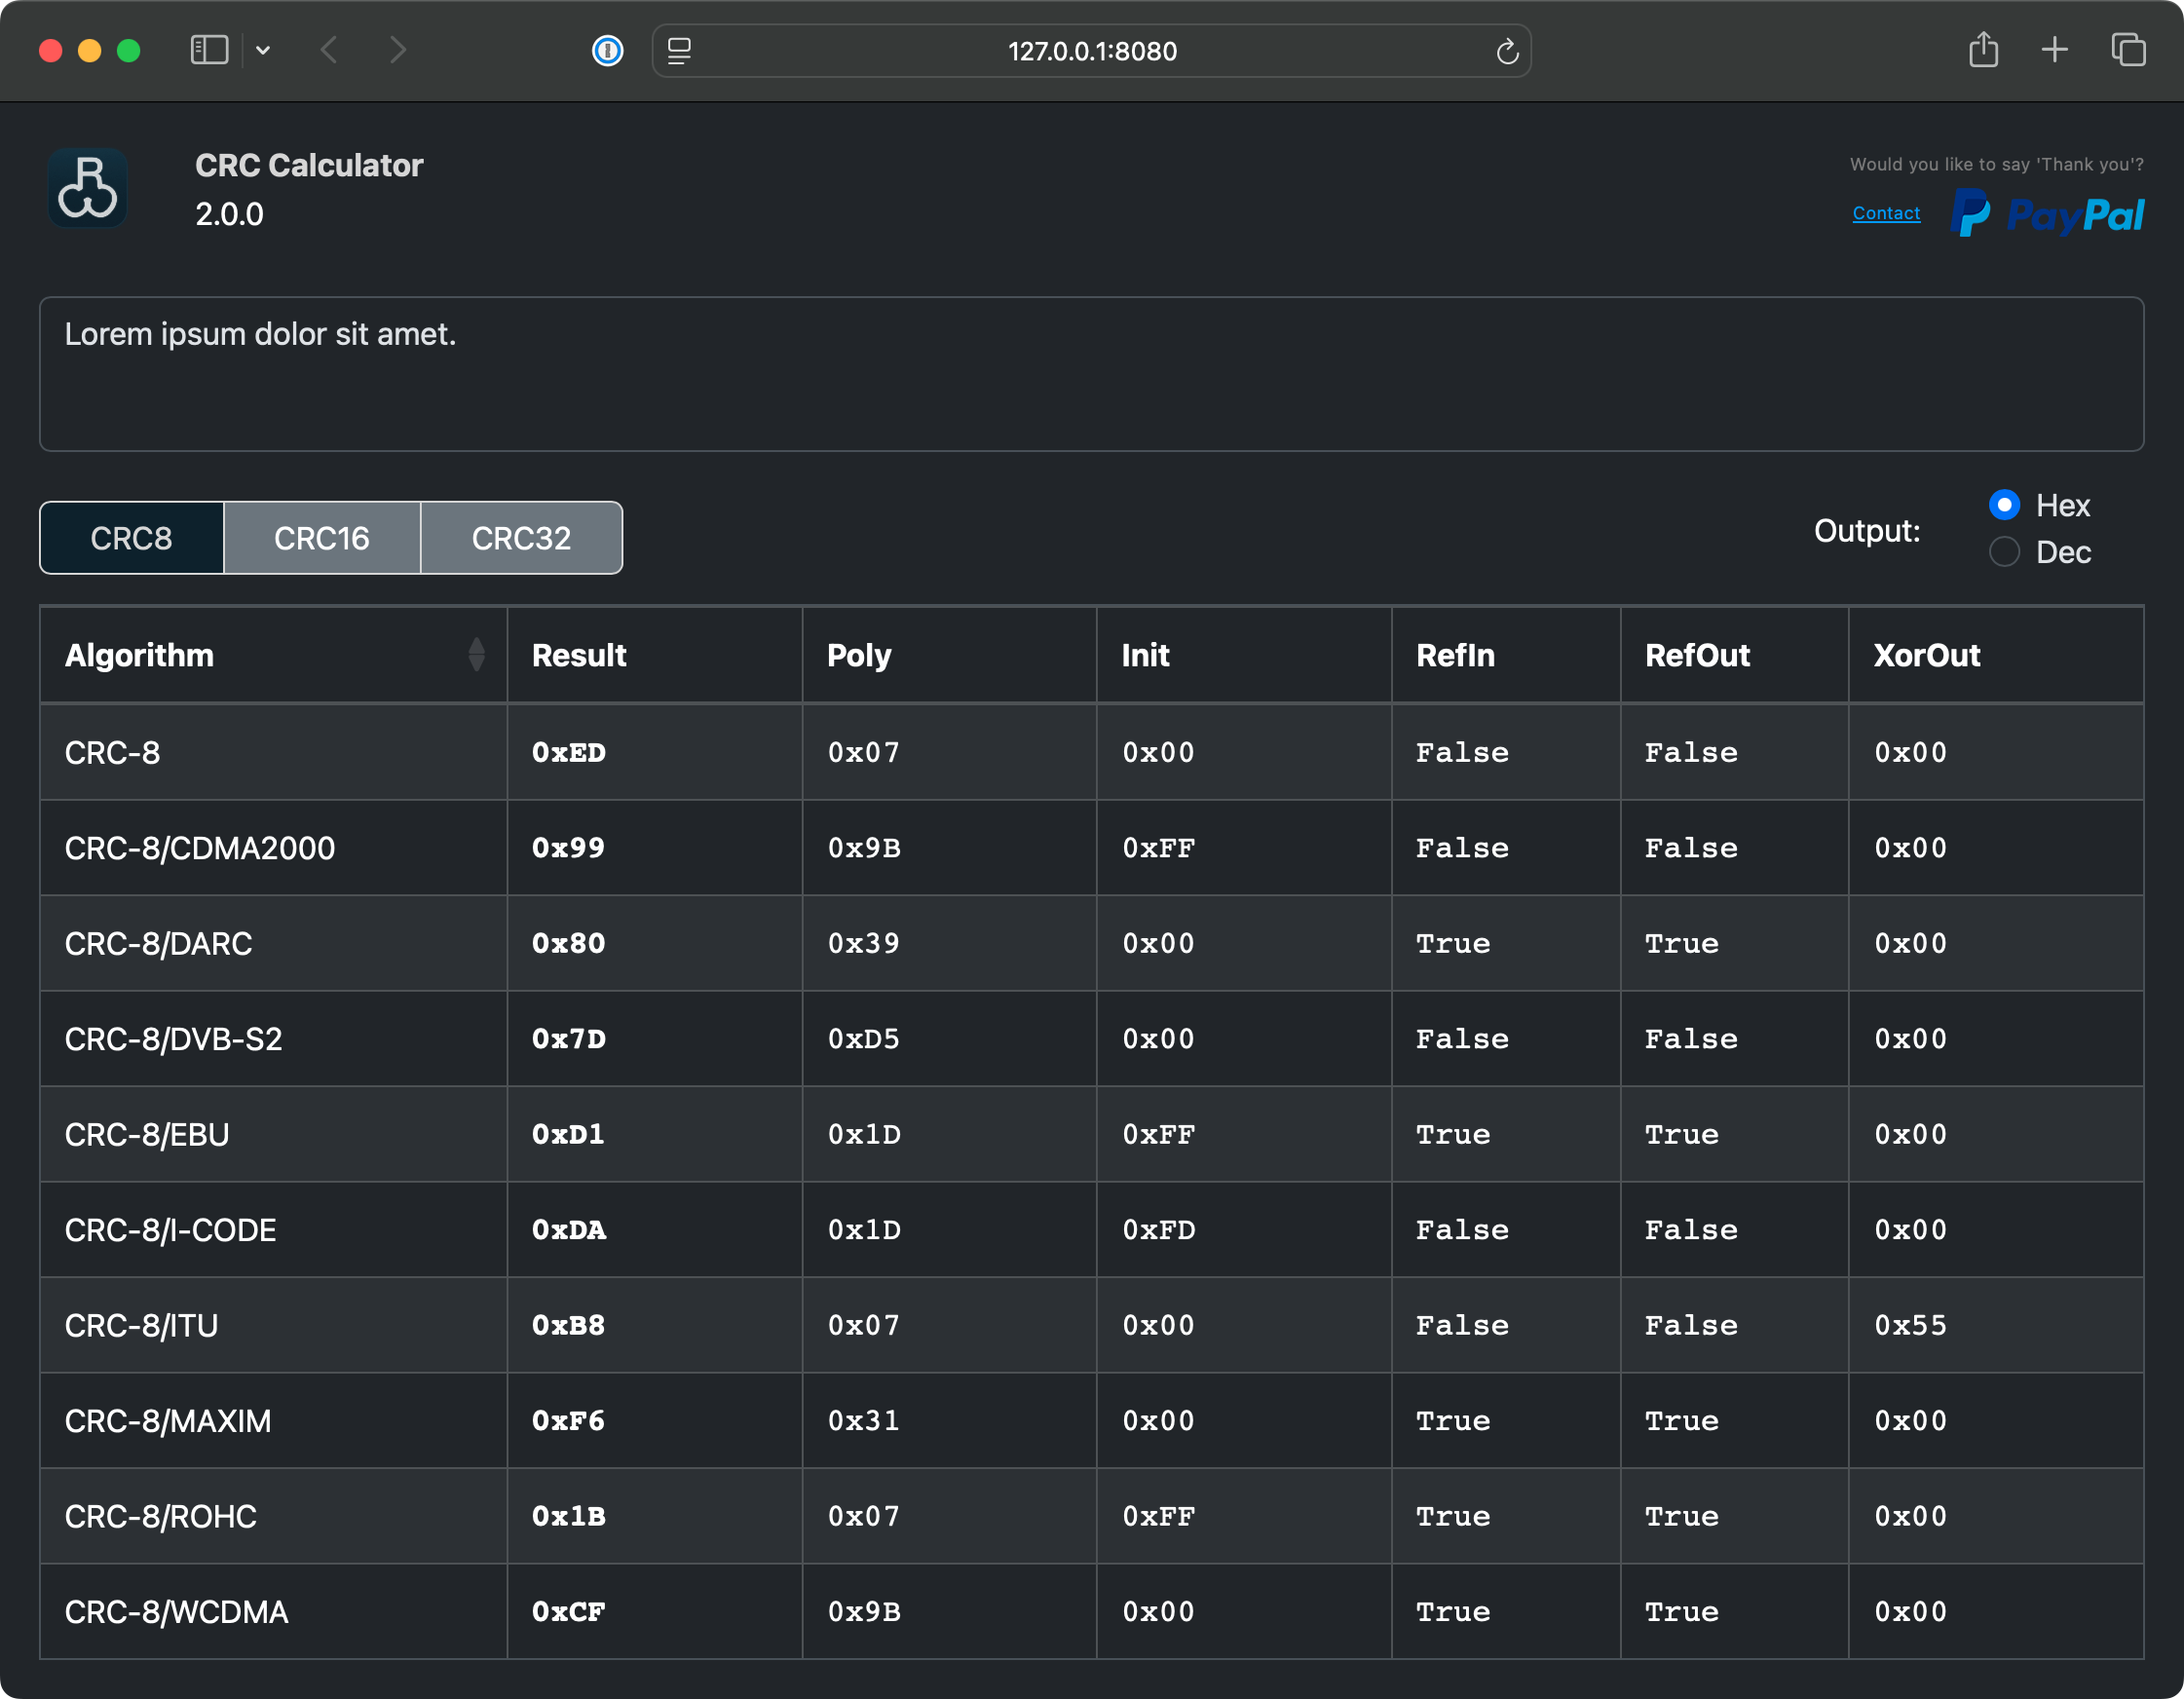
Task: Click the 127.0.0.1:8080 address bar
Action: click(x=1091, y=51)
